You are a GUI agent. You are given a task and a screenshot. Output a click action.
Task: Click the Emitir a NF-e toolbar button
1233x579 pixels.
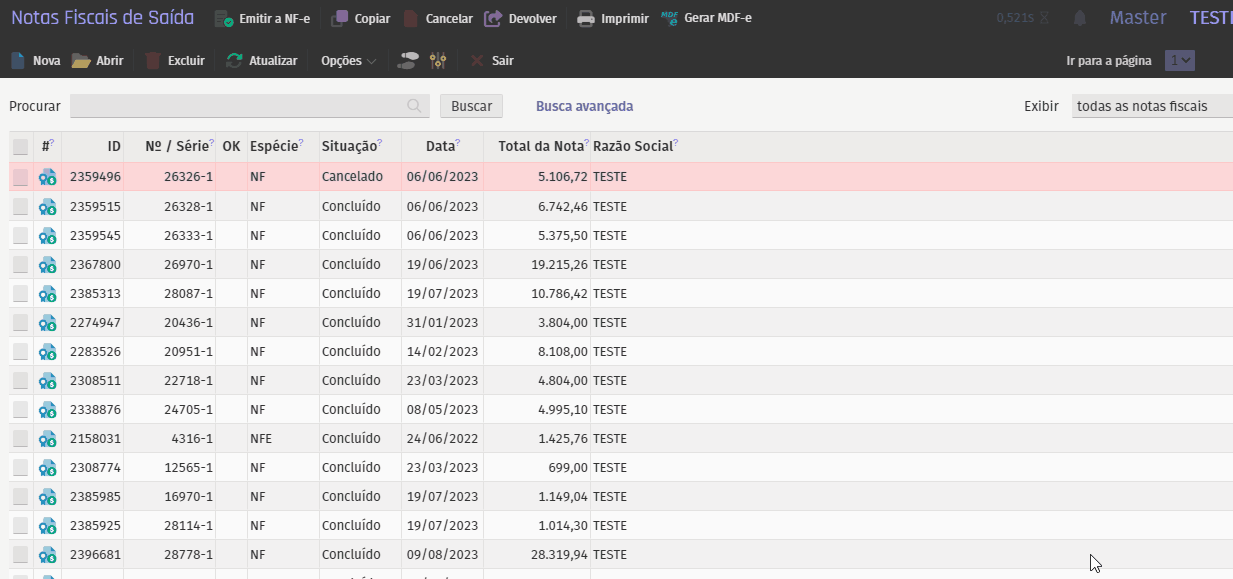pyautogui.click(x=262, y=19)
